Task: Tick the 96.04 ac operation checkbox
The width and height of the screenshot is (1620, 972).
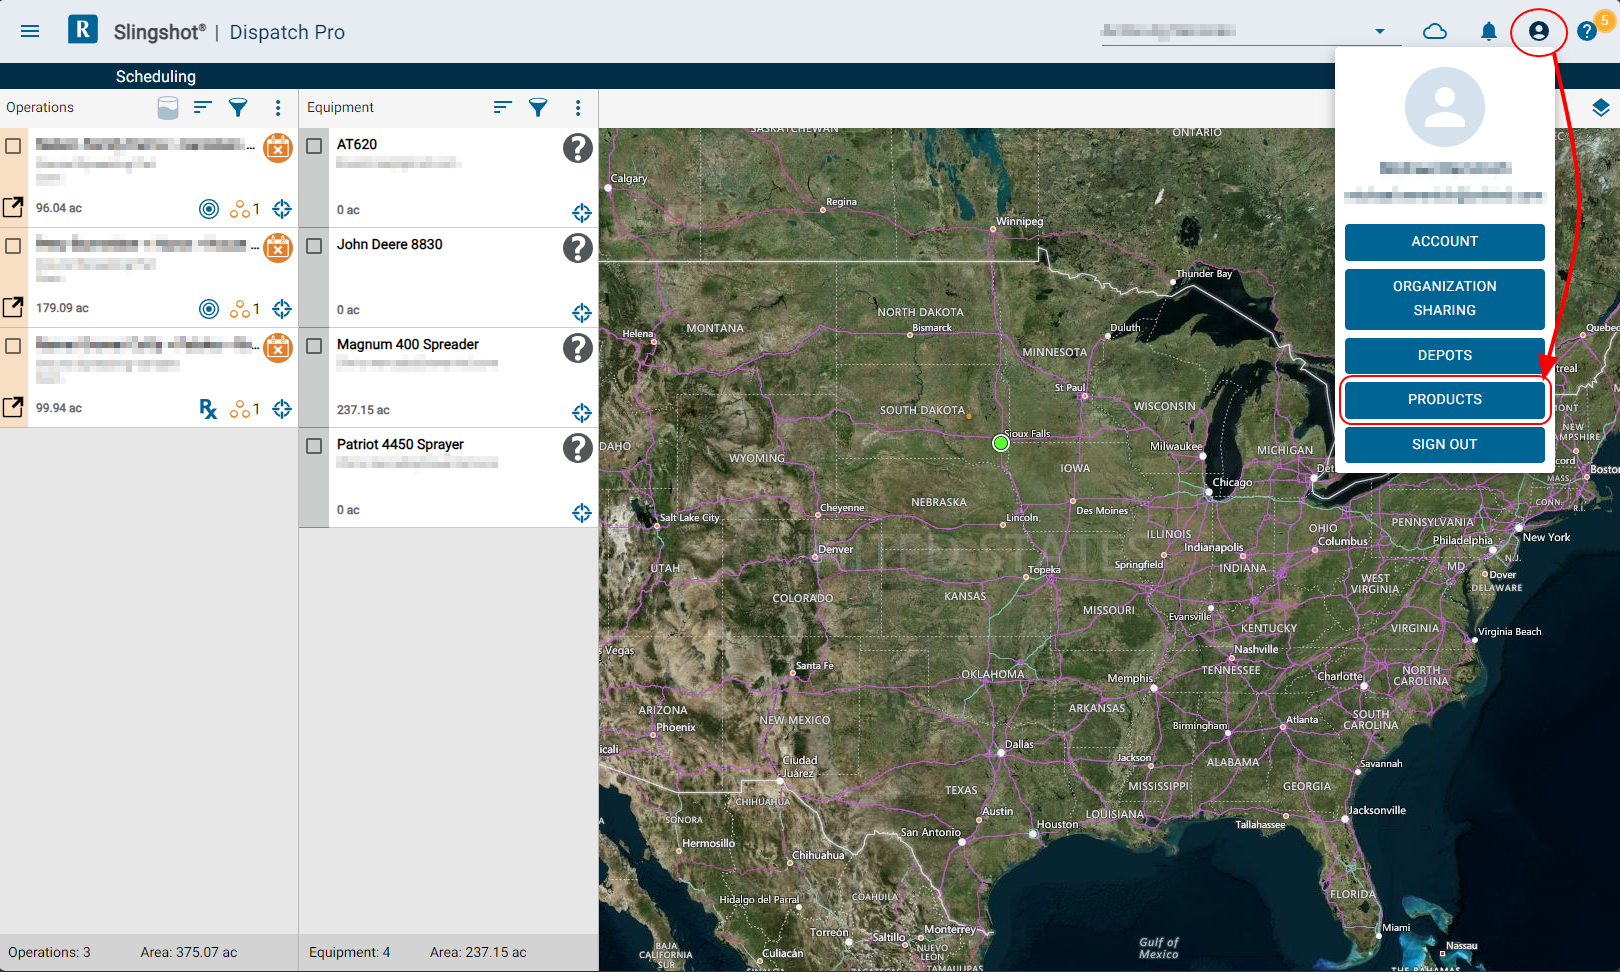Action: click(14, 146)
